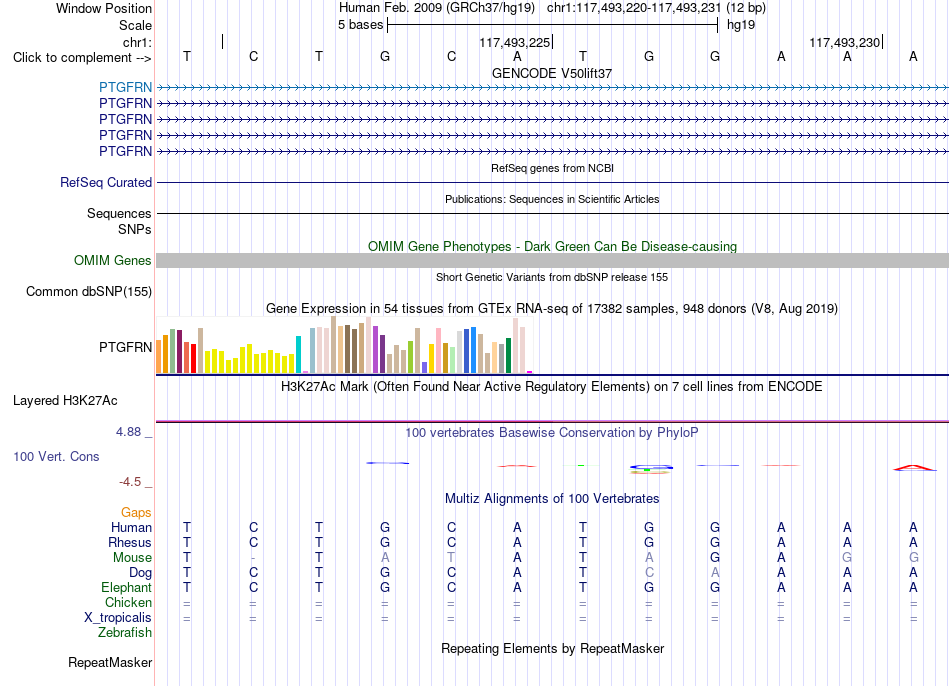Viewport: 950px width, 686px height.
Task: Select the 'Elephant' alignment row label
Action: pyautogui.click(x=126, y=587)
